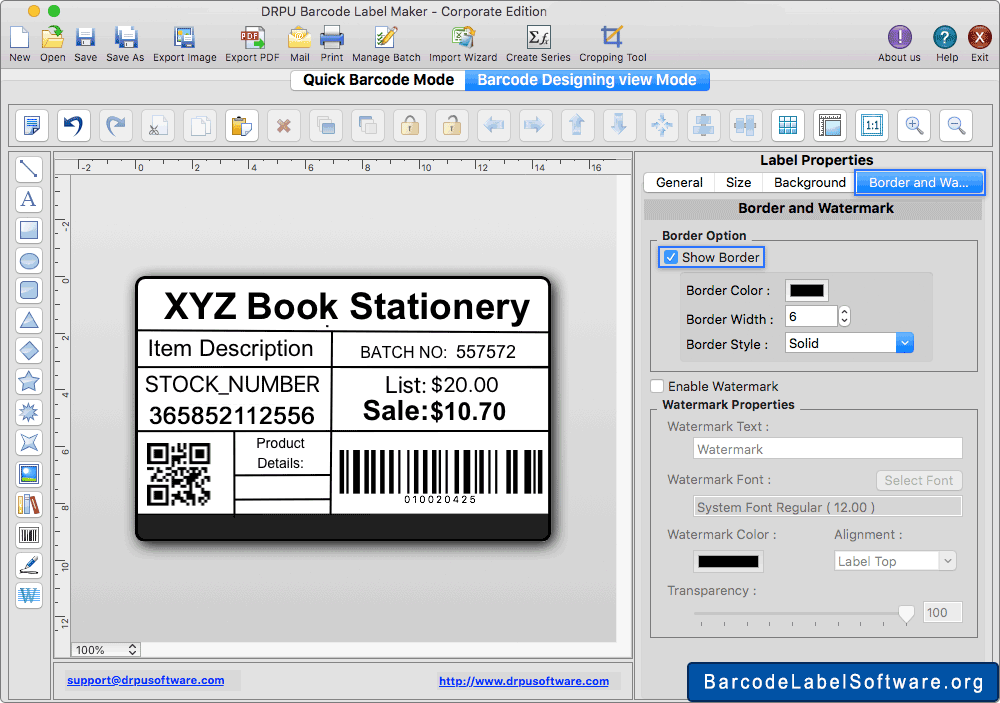Click the 1:1 actual size icon

pos(872,125)
